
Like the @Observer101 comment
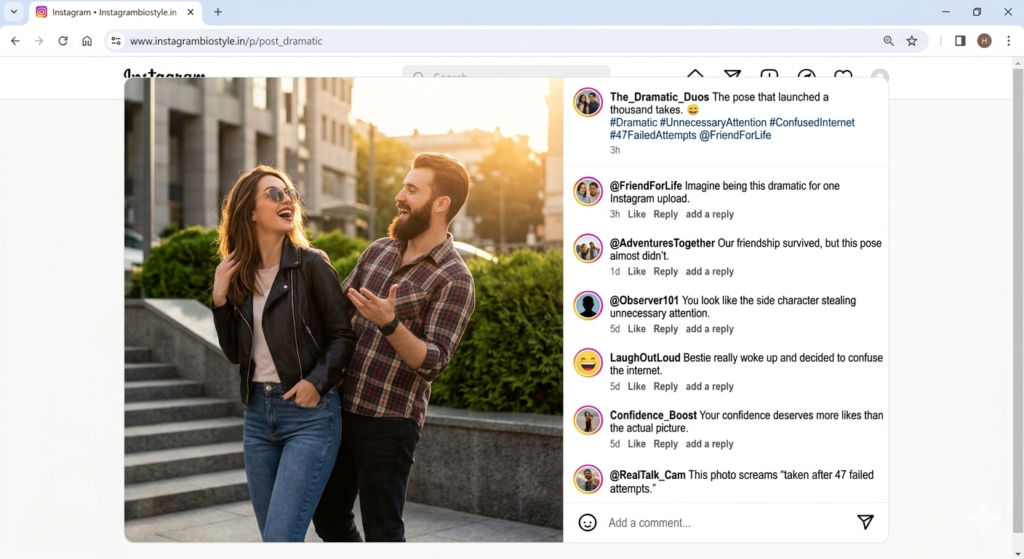coord(637,329)
